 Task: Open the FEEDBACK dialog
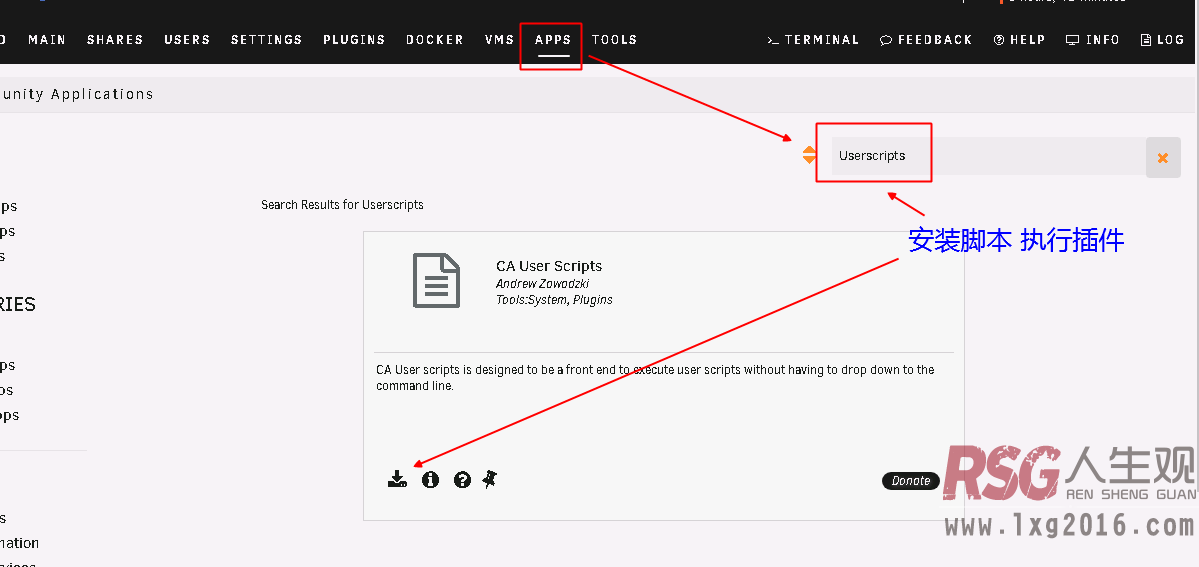(x=926, y=40)
